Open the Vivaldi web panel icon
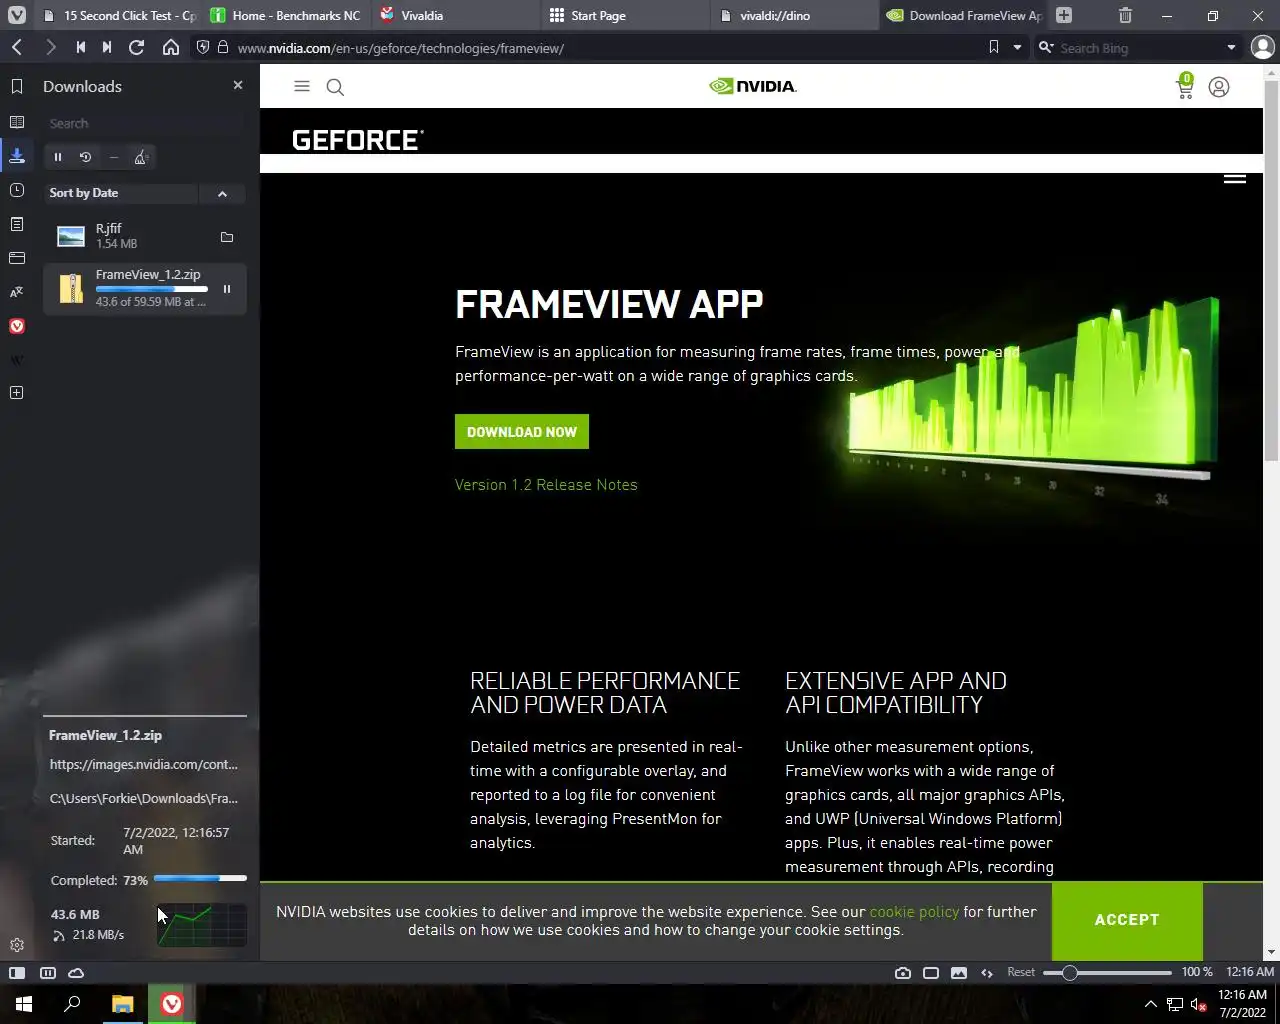1280x1024 pixels. [x=17, y=326]
